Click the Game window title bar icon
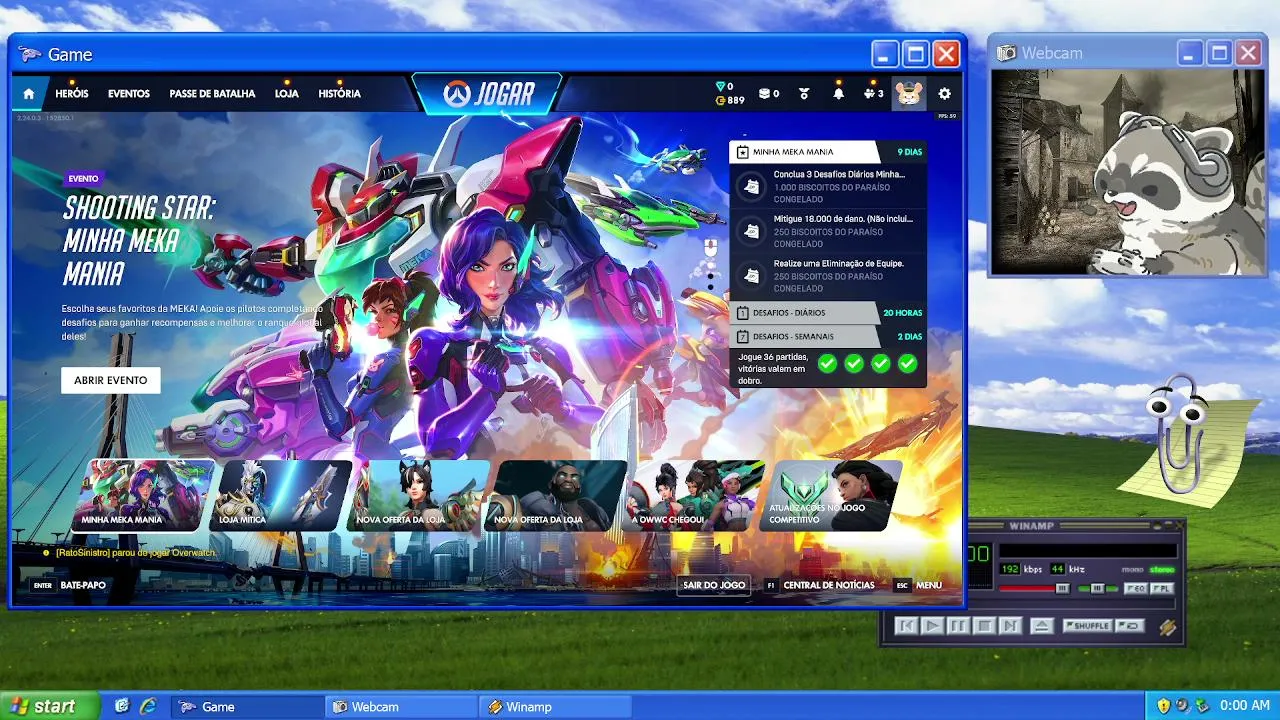This screenshot has width=1280, height=720. coord(30,55)
